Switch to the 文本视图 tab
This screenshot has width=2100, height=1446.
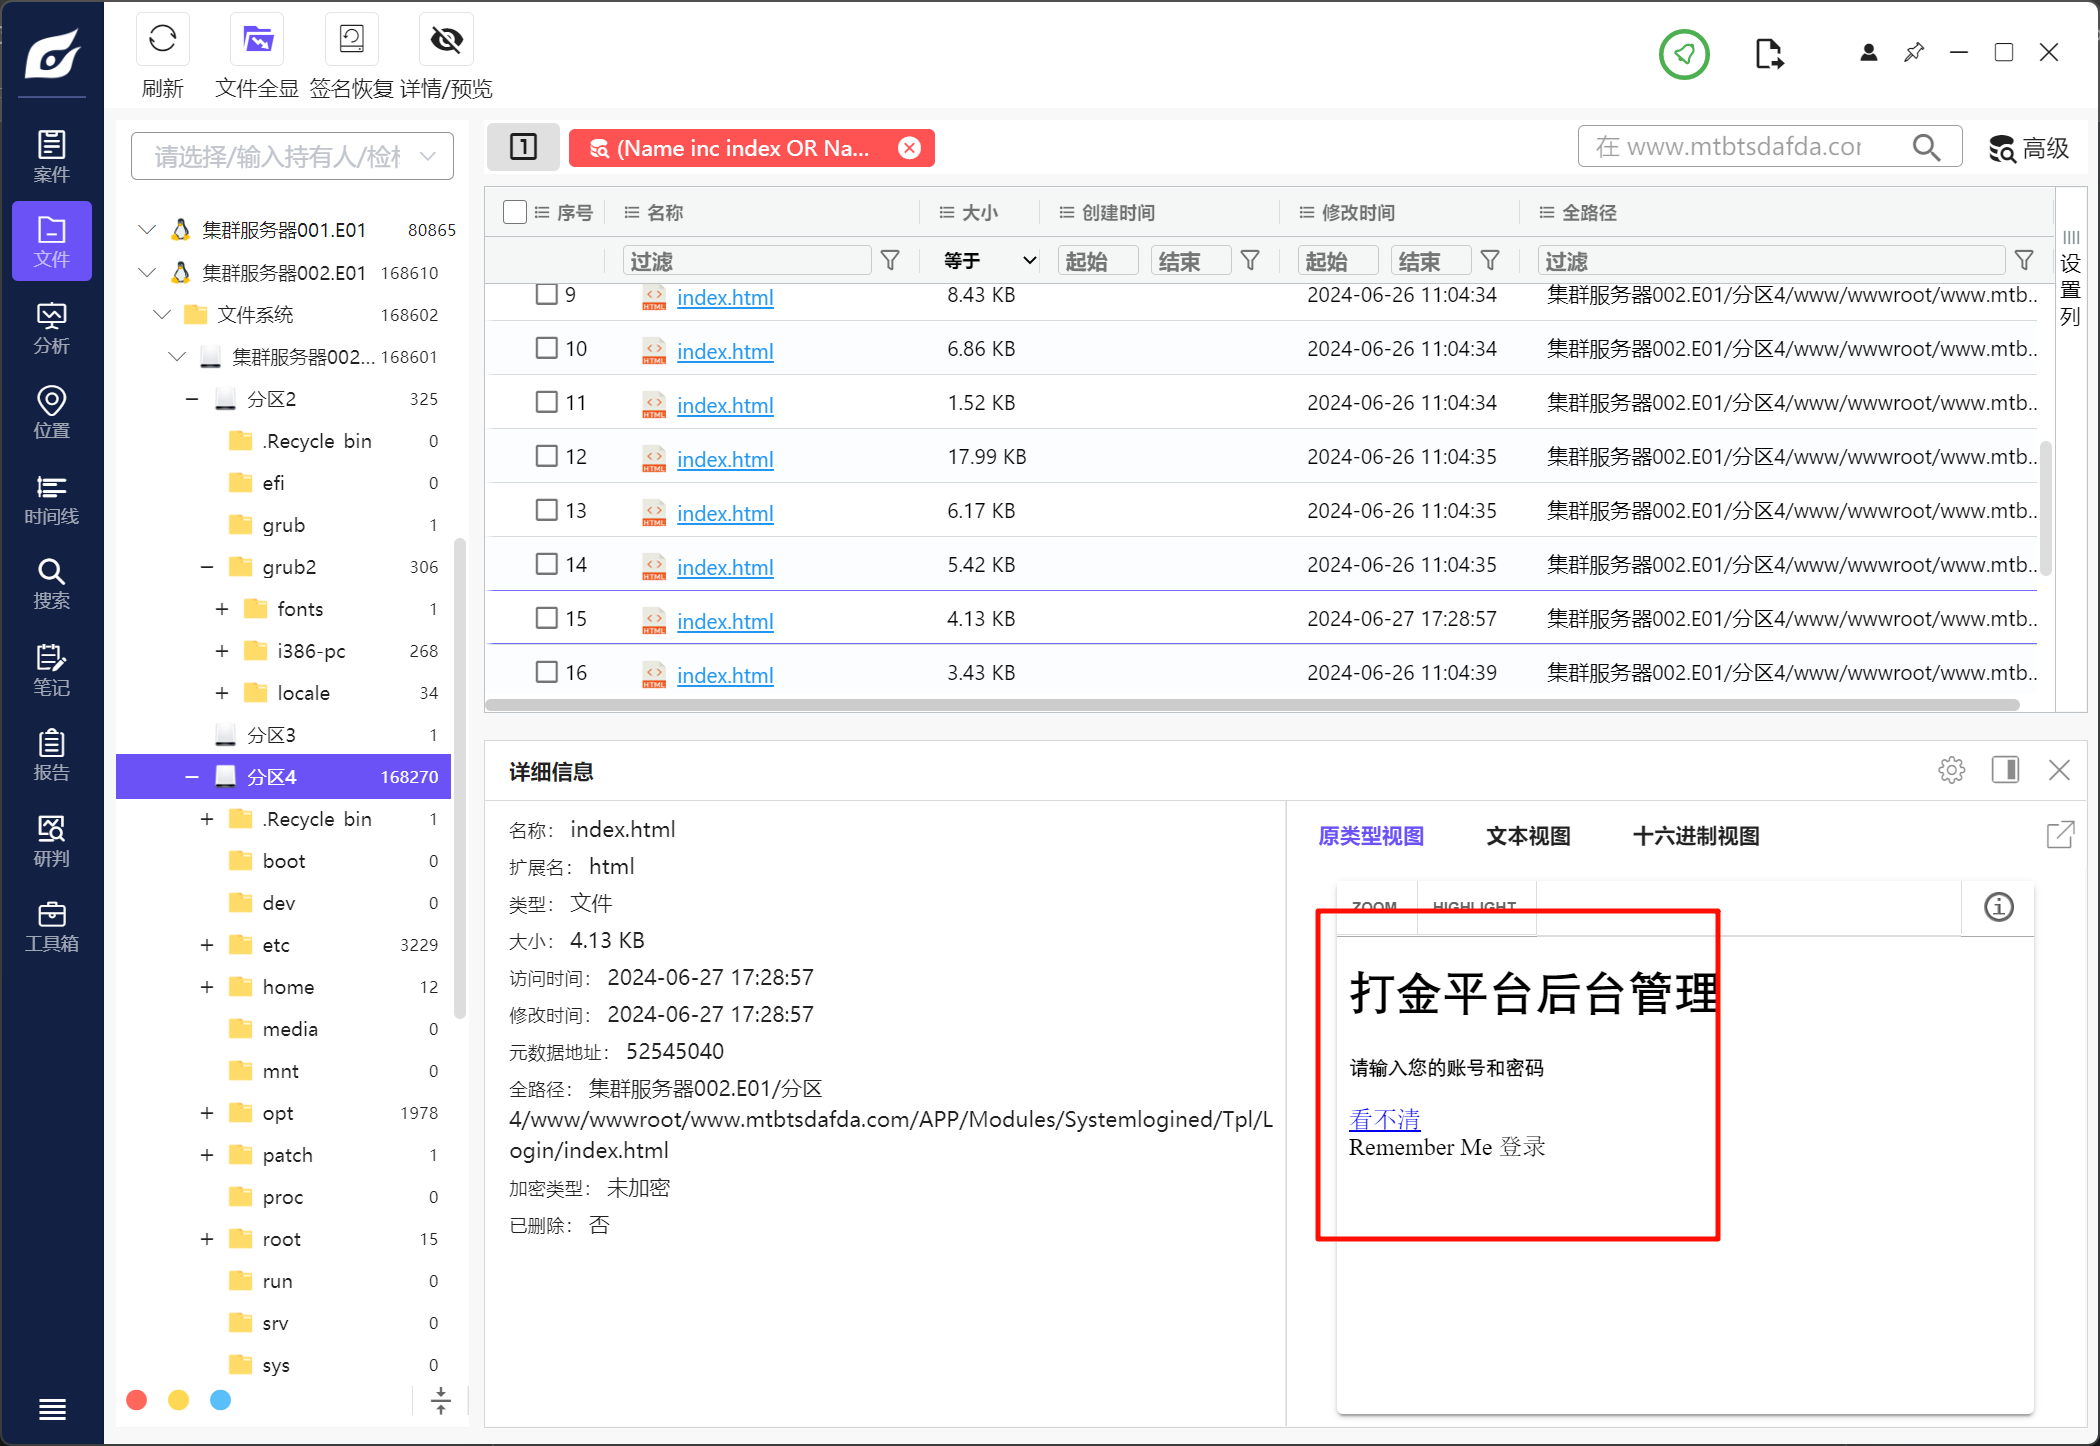point(1527,836)
